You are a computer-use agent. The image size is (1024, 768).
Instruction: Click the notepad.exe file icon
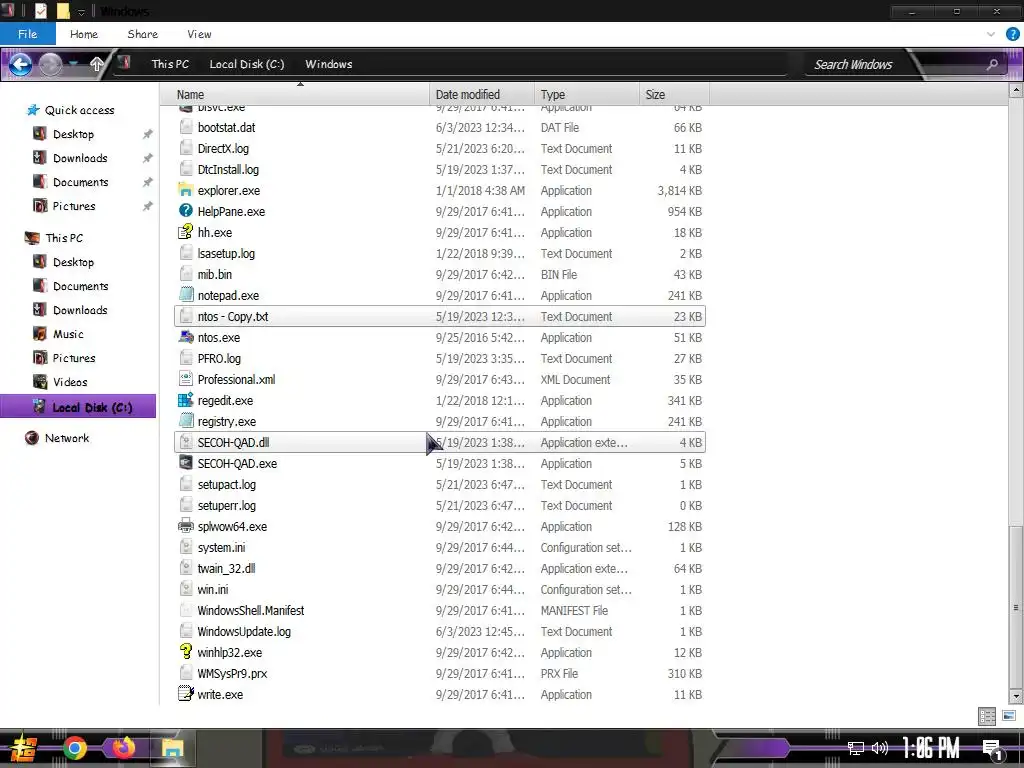(185, 295)
